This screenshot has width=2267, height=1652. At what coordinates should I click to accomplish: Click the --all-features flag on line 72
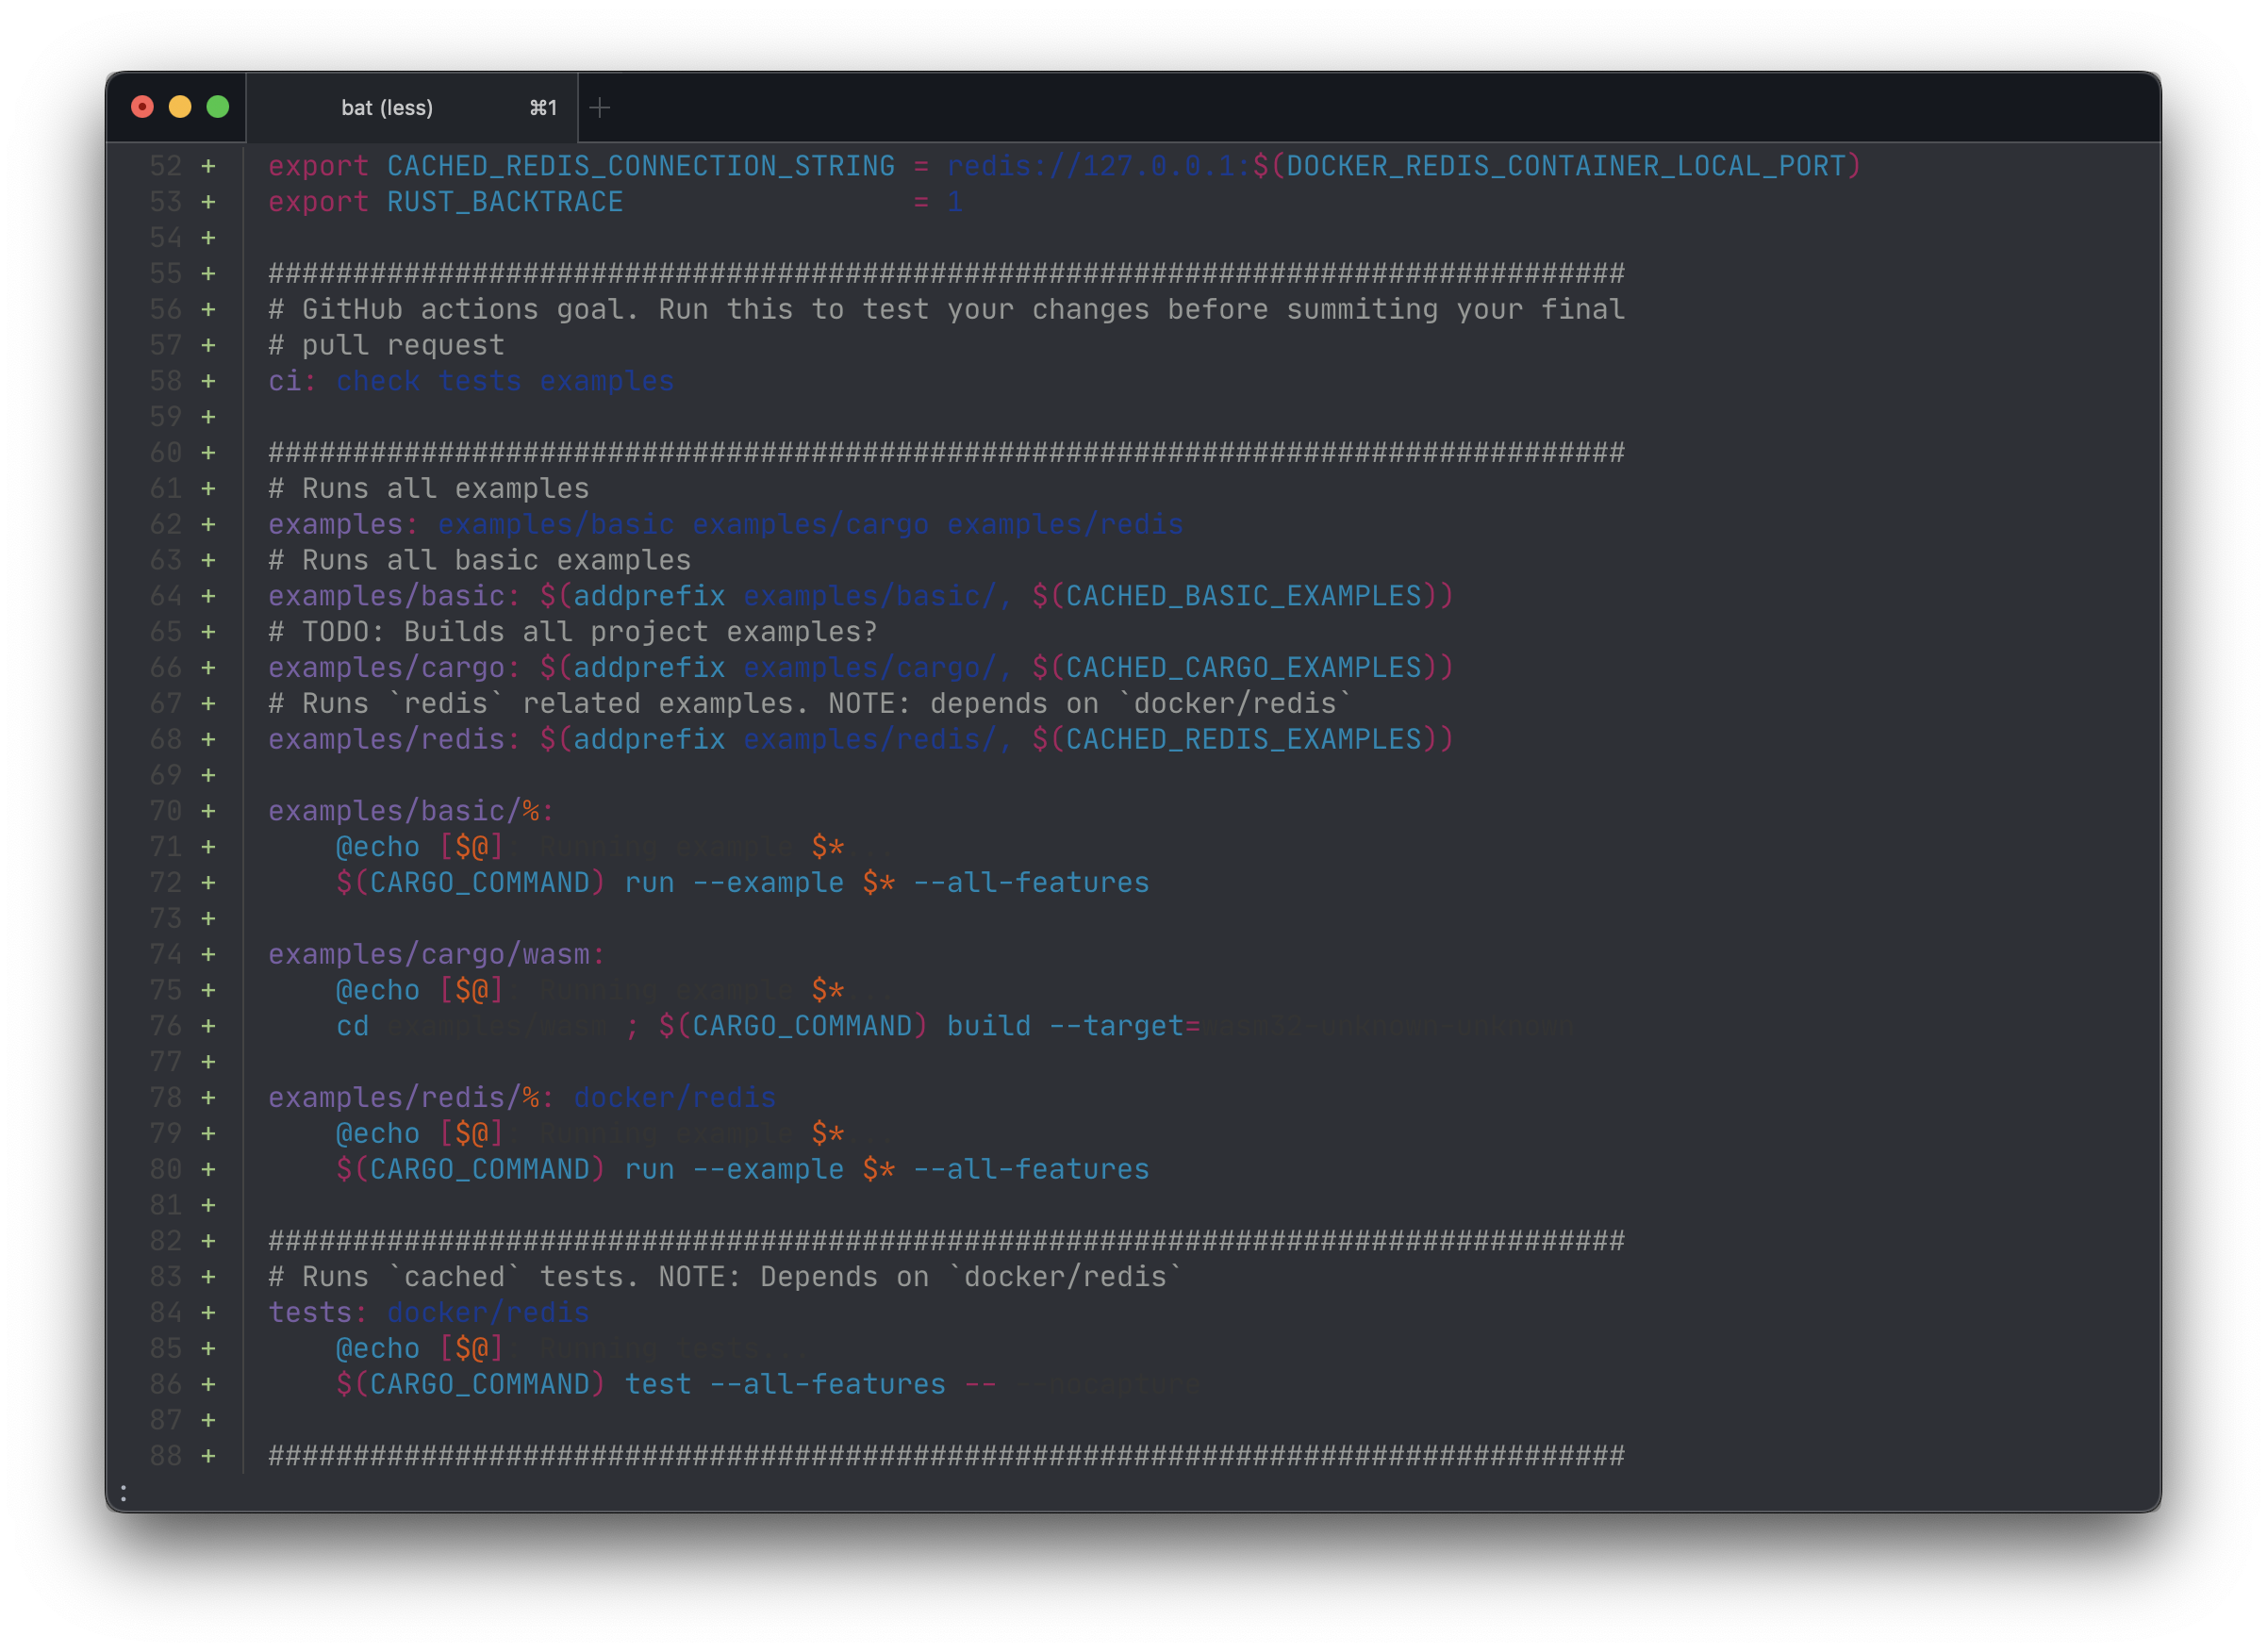click(1030, 882)
